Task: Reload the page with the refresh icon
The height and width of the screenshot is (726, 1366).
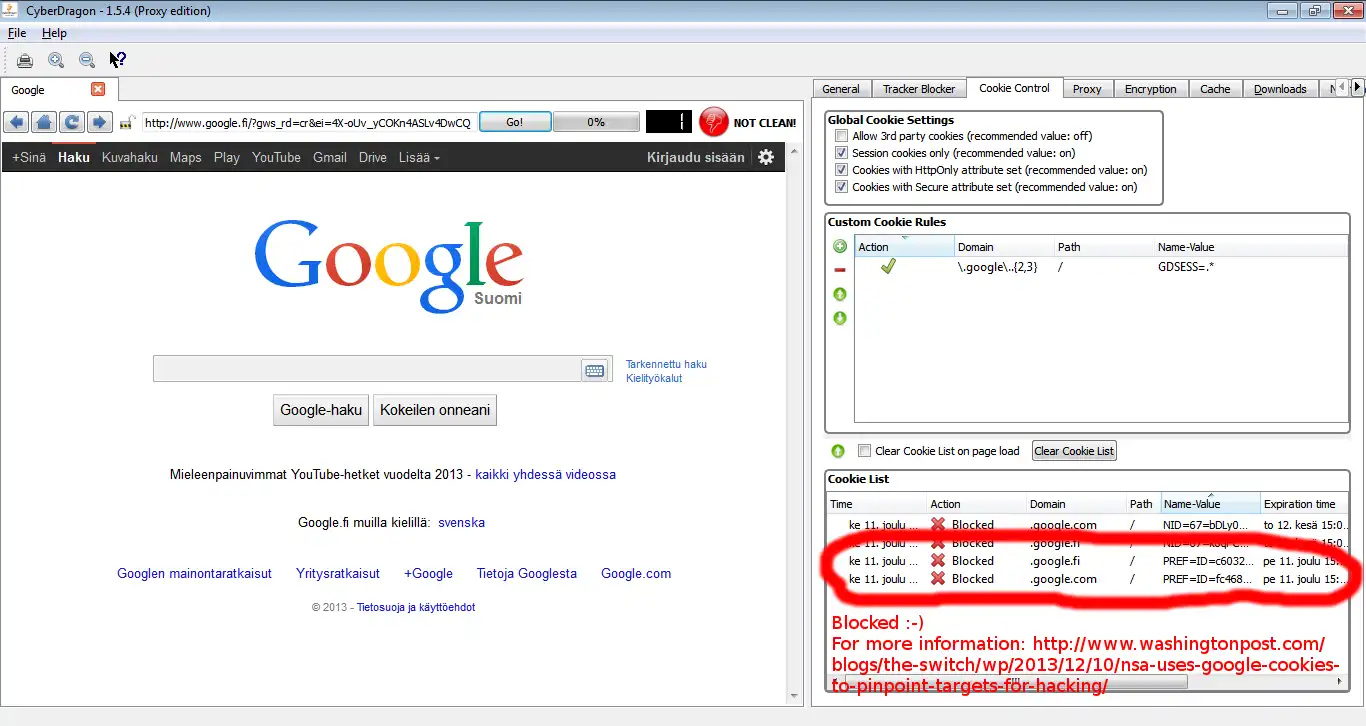Action: [x=71, y=122]
